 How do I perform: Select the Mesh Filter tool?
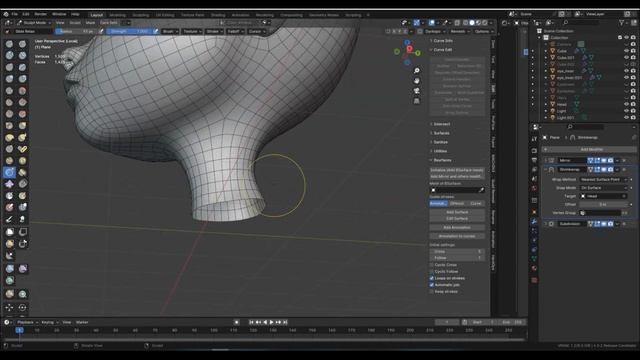pos(10,269)
